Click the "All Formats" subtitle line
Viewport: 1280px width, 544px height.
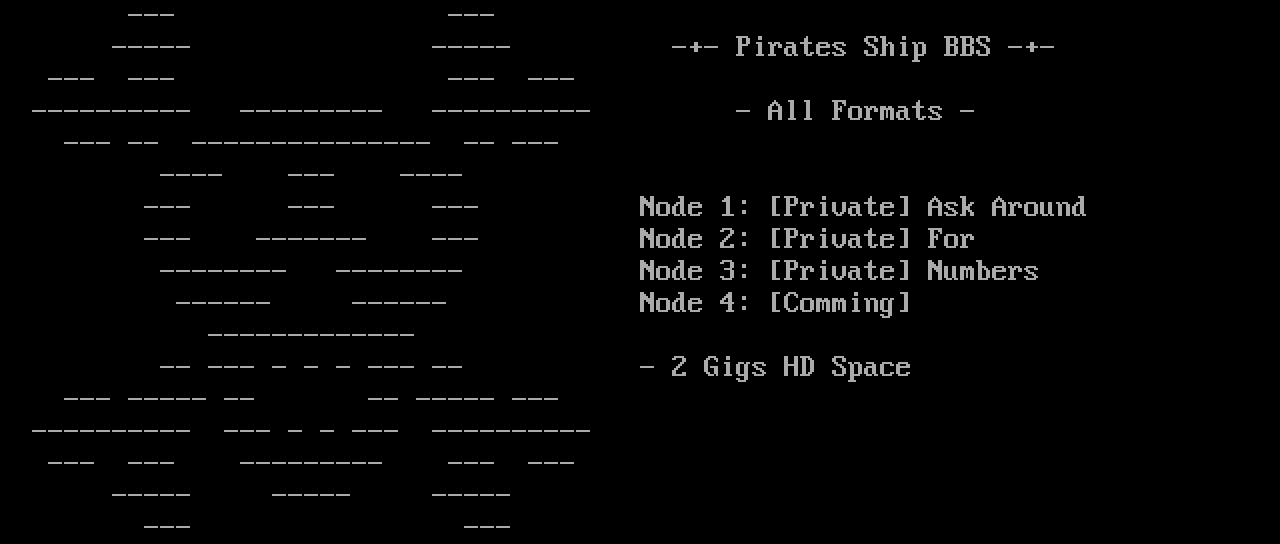tap(854, 111)
